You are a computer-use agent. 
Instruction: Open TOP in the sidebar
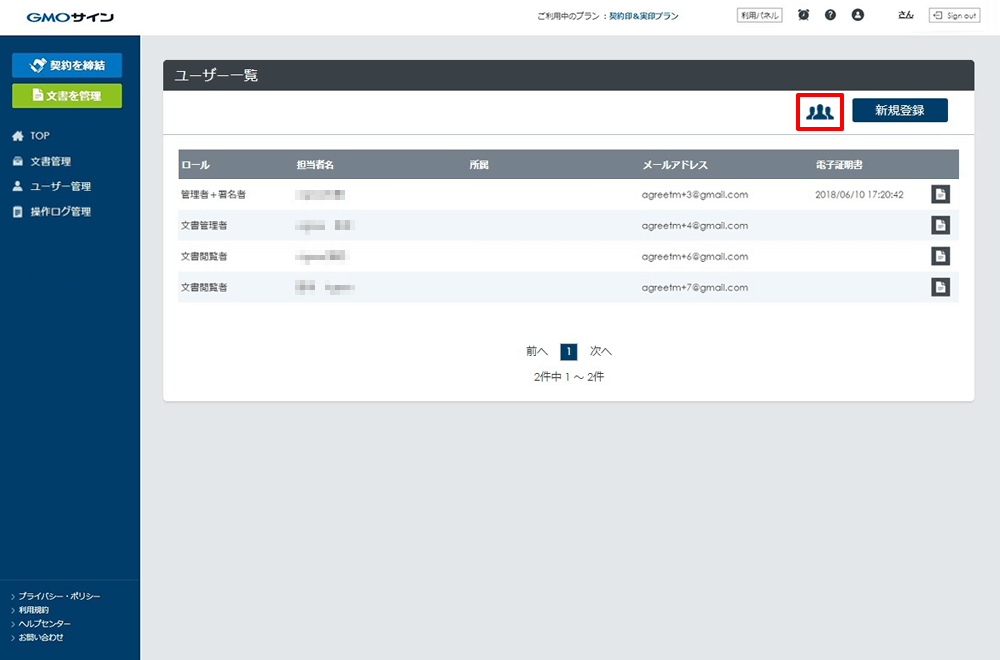40,136
